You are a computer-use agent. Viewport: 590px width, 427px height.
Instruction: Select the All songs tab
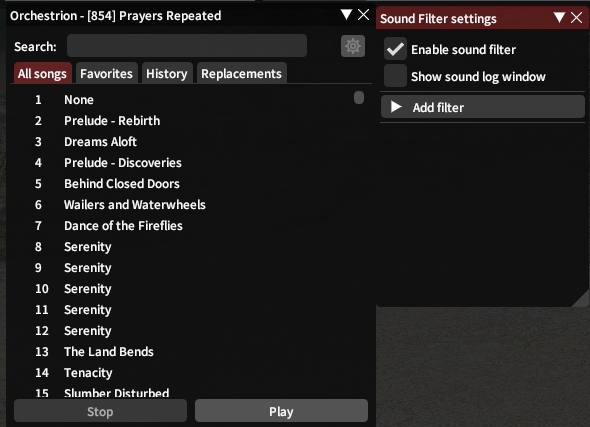pos(43,73)
